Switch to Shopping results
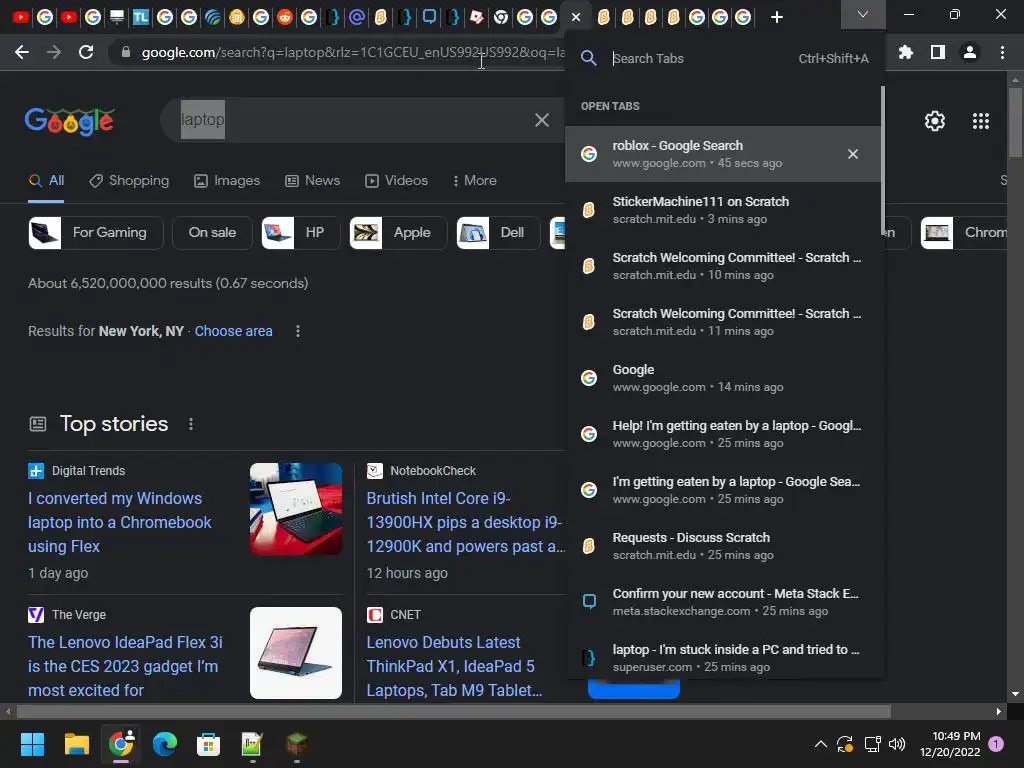The width and height of the screenshot is (1024, 768). pyautogui.click(x=129, y=181)
